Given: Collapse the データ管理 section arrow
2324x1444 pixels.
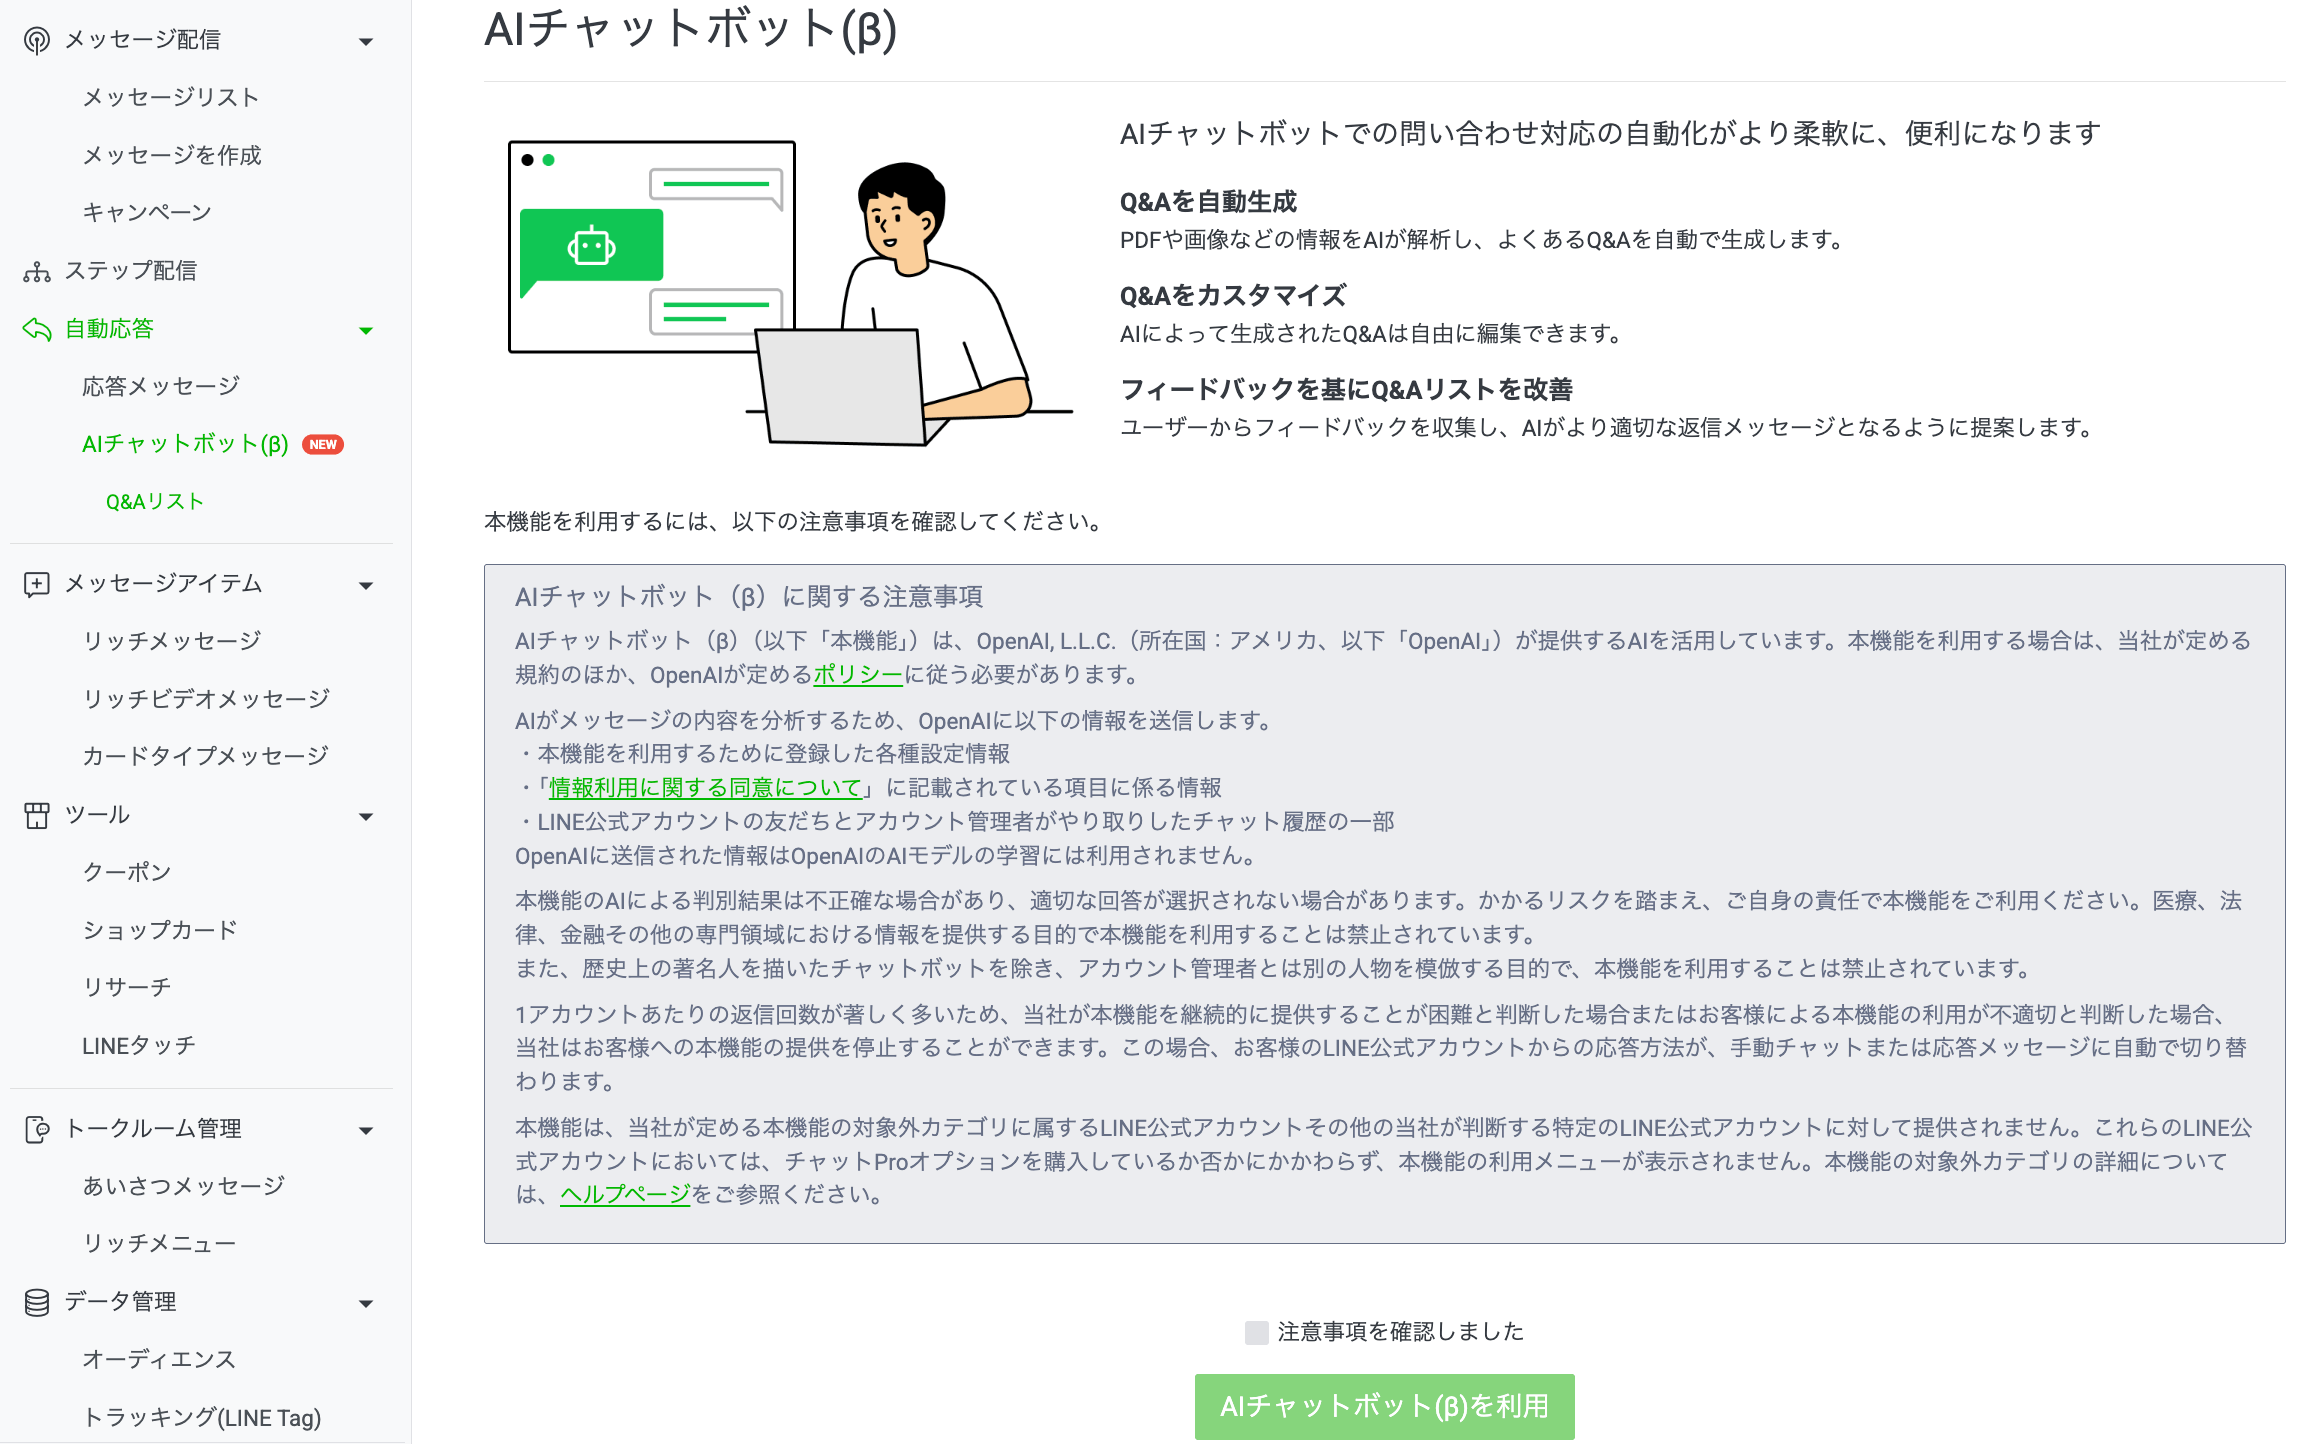Looking at the screenshot, I should pos(366,1303).
